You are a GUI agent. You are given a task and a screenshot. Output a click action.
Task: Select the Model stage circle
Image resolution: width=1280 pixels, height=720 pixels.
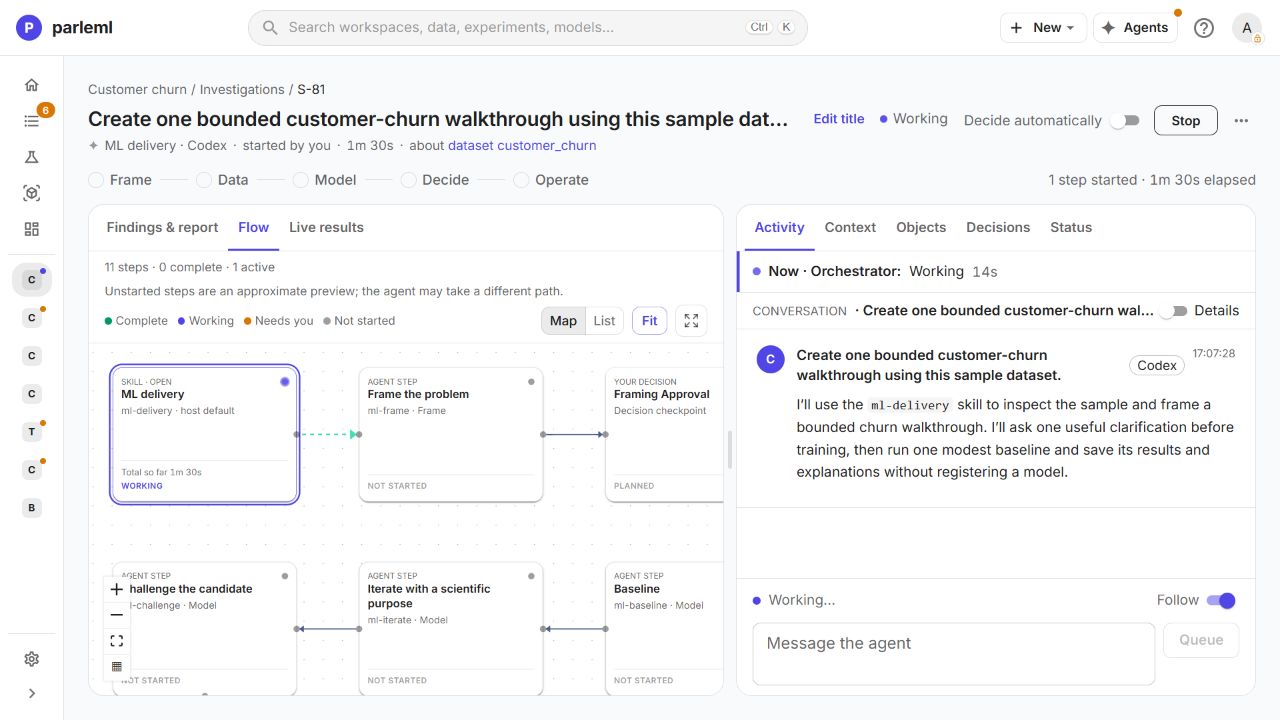point(300,180)
